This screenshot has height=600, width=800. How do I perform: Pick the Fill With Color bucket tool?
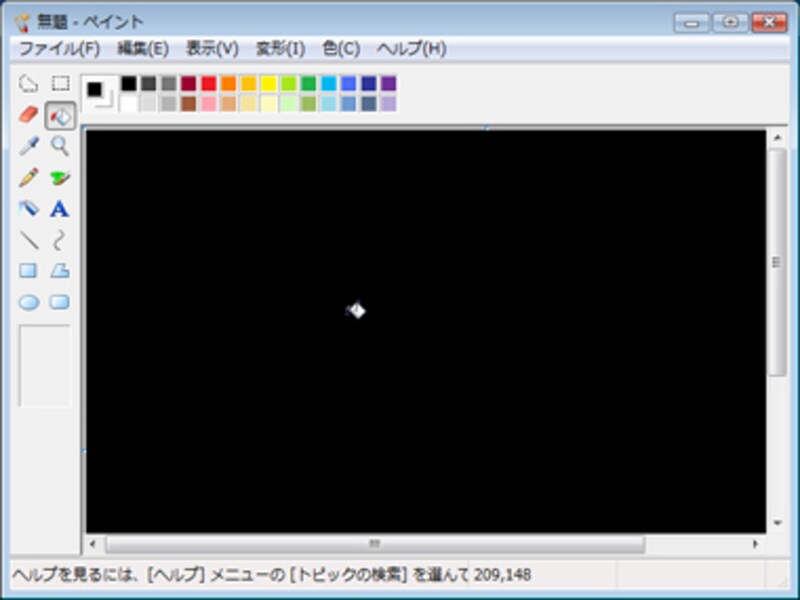tap(60, 115)
